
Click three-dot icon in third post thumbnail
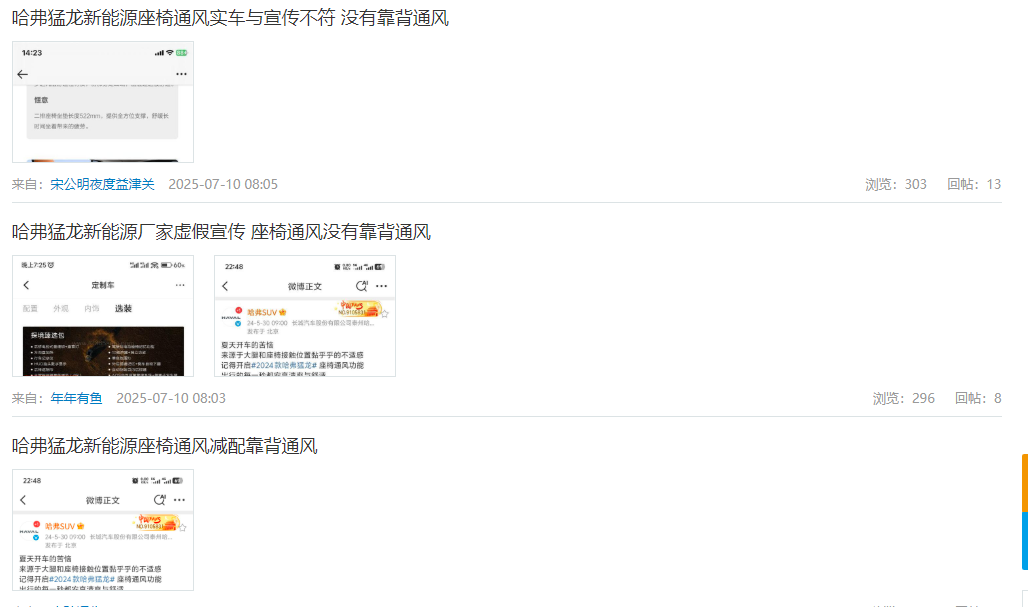point(179,500)
